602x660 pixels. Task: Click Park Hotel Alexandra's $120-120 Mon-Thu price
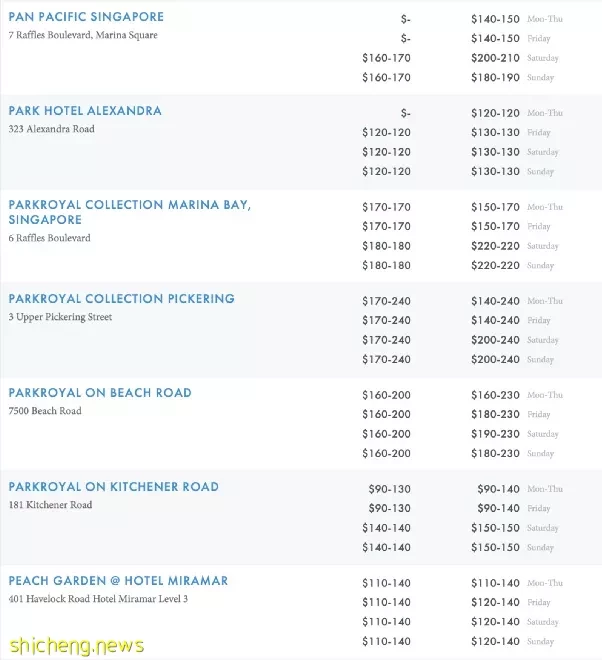click(495, 113)
